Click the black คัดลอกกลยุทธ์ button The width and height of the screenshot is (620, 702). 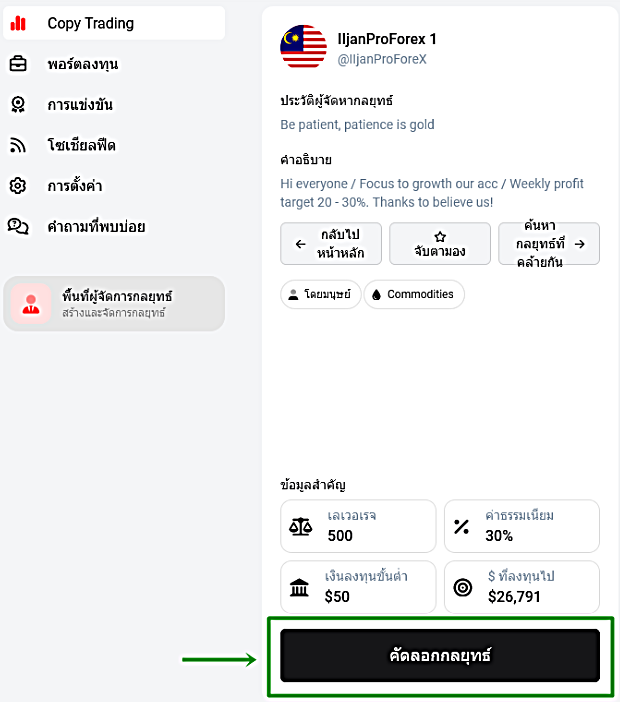coord(440,655)
